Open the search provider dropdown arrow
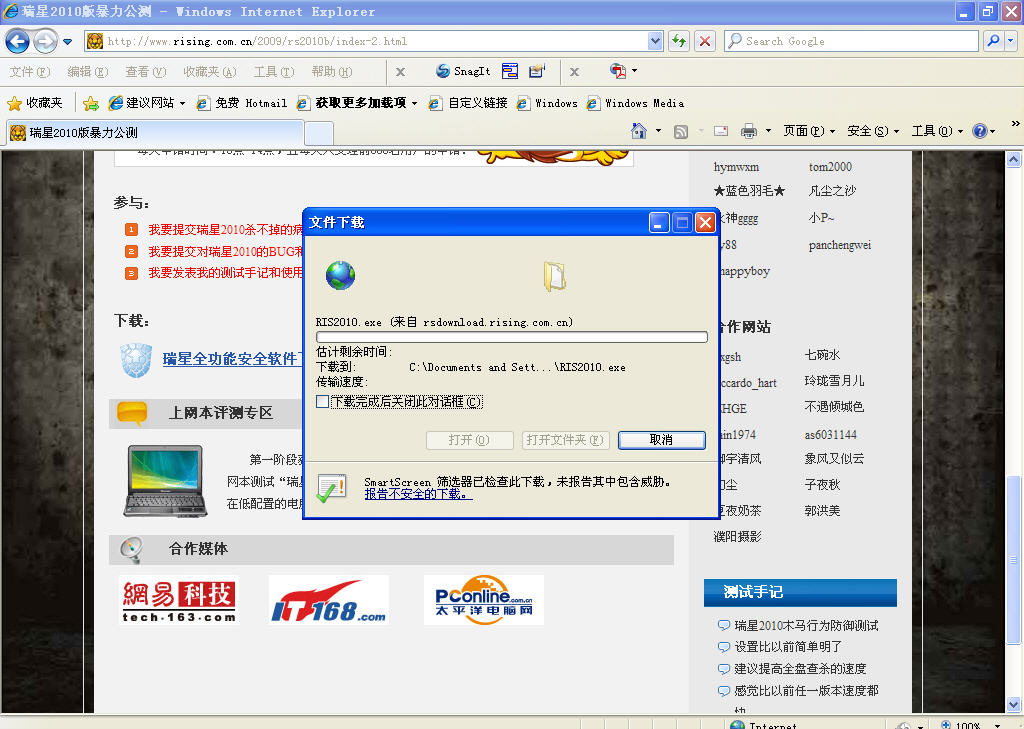The image size is (1024, 729). coord(1010,41)
